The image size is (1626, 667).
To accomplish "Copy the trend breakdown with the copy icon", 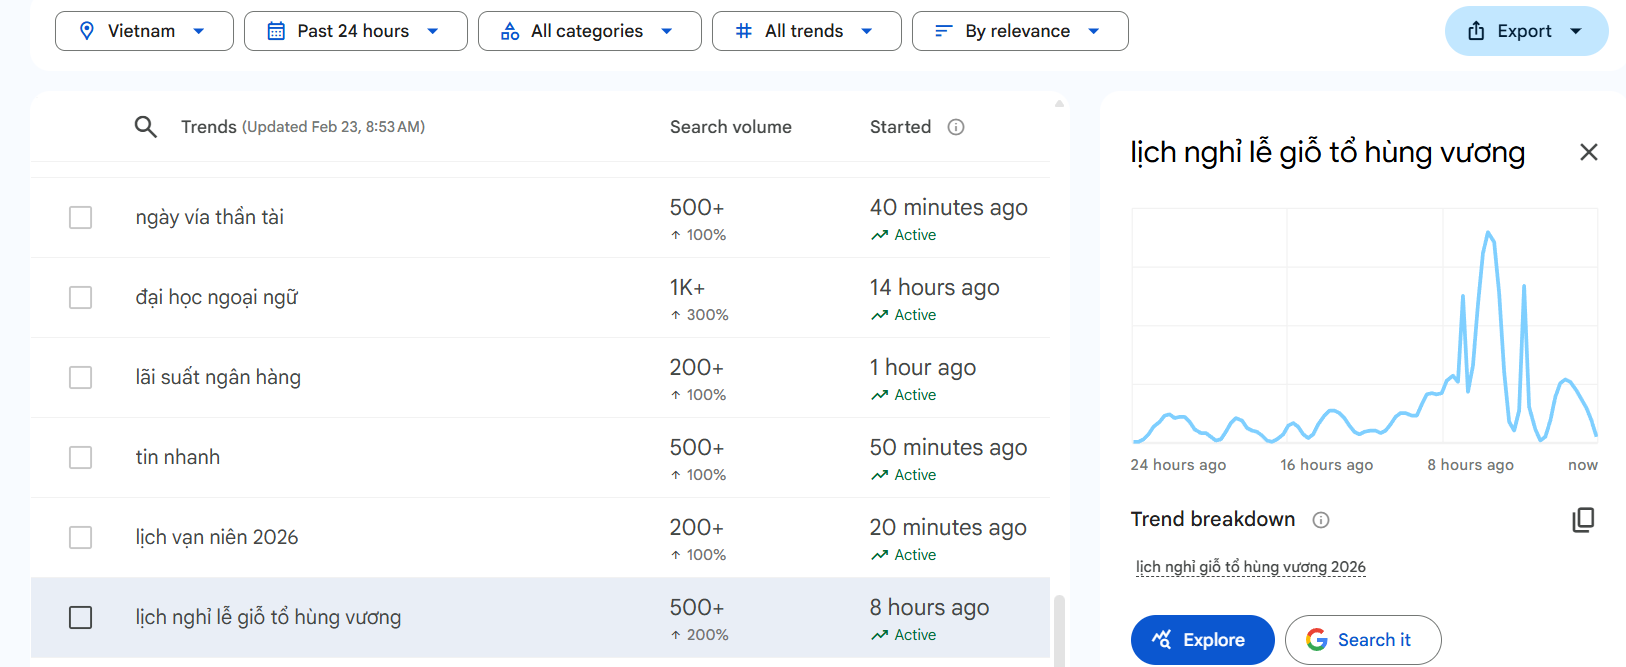I will (x=1583, y=520).
